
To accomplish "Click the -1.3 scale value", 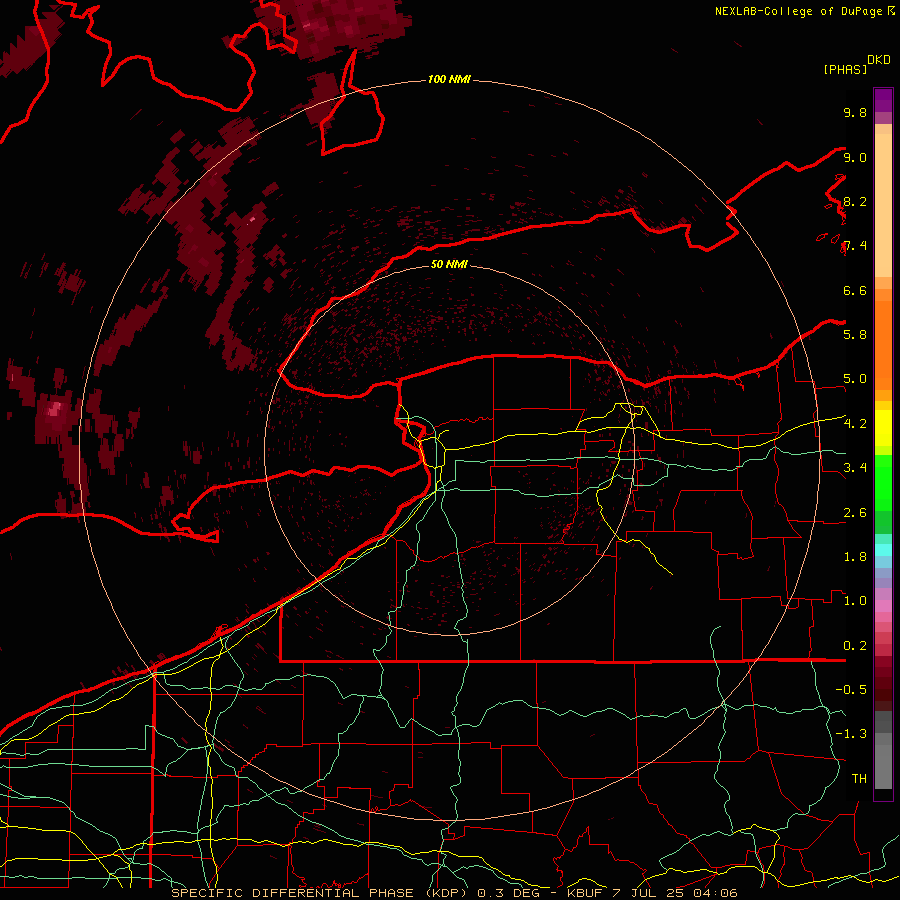I will coord(851,734).
